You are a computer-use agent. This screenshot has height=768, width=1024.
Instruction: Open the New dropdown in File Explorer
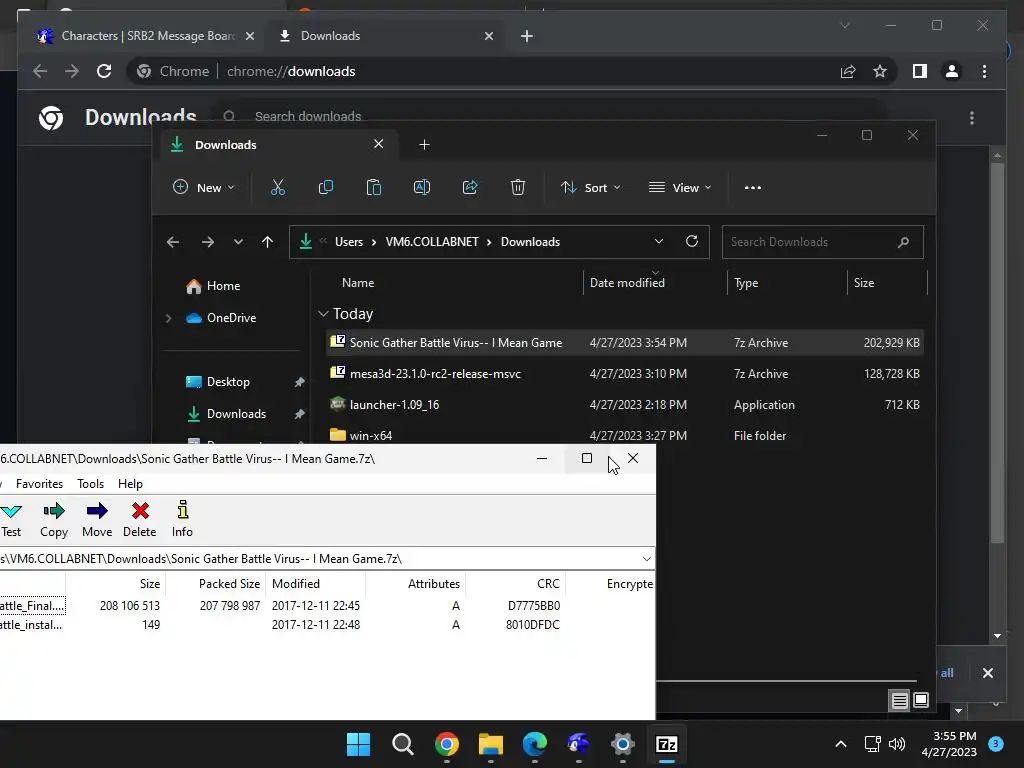(x=203, y=187)
